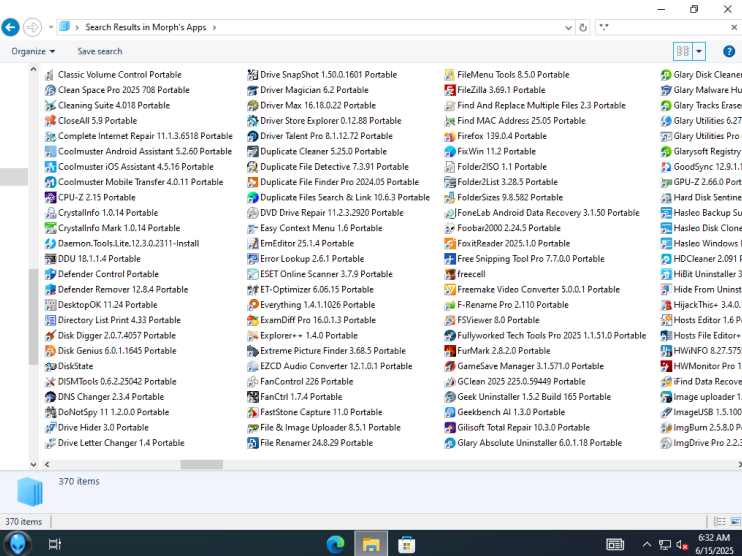Switch to large icons view in status bar
742x556 pixels.
(x=735, y=521)
